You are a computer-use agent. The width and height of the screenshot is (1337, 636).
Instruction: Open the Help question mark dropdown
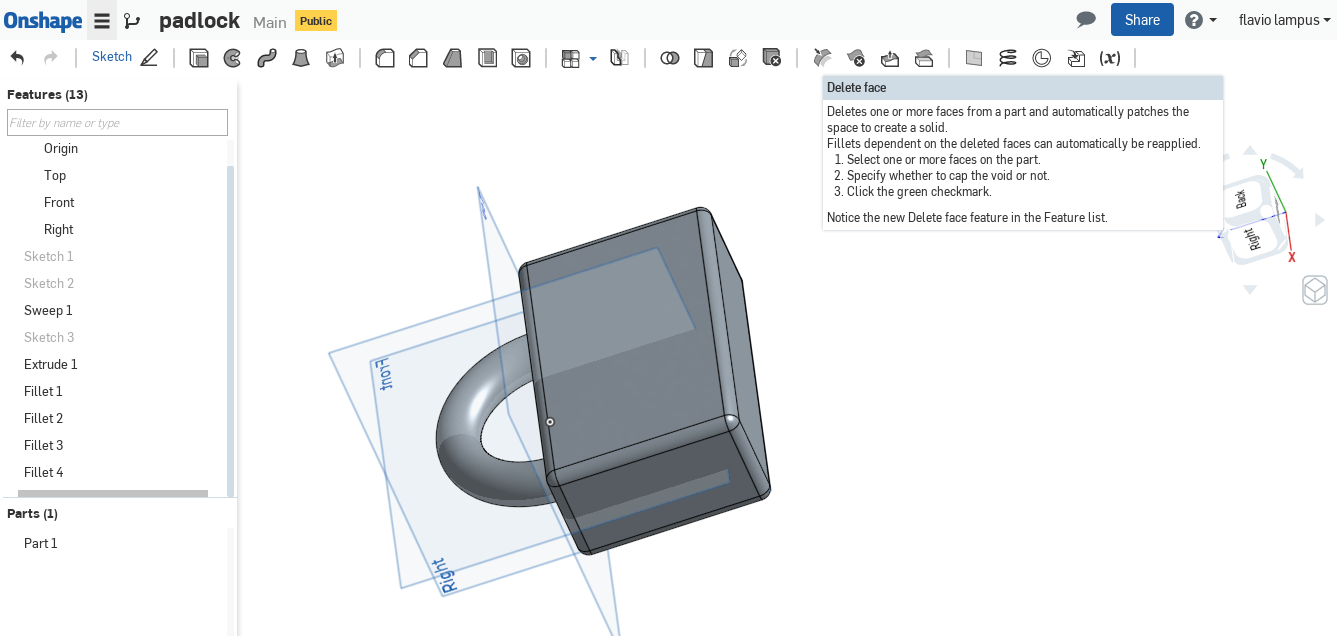(1200, 20)
